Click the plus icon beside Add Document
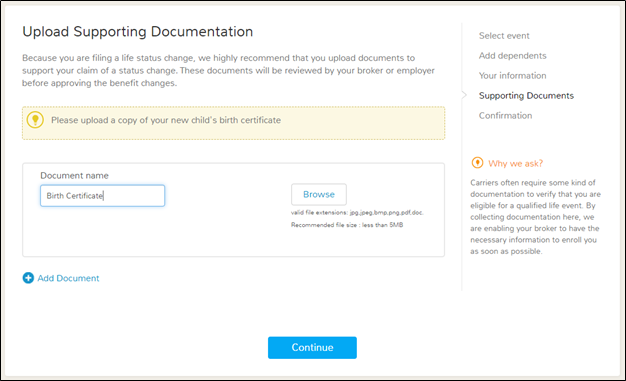Screen dimensions: 626x381 click(28, 278)
